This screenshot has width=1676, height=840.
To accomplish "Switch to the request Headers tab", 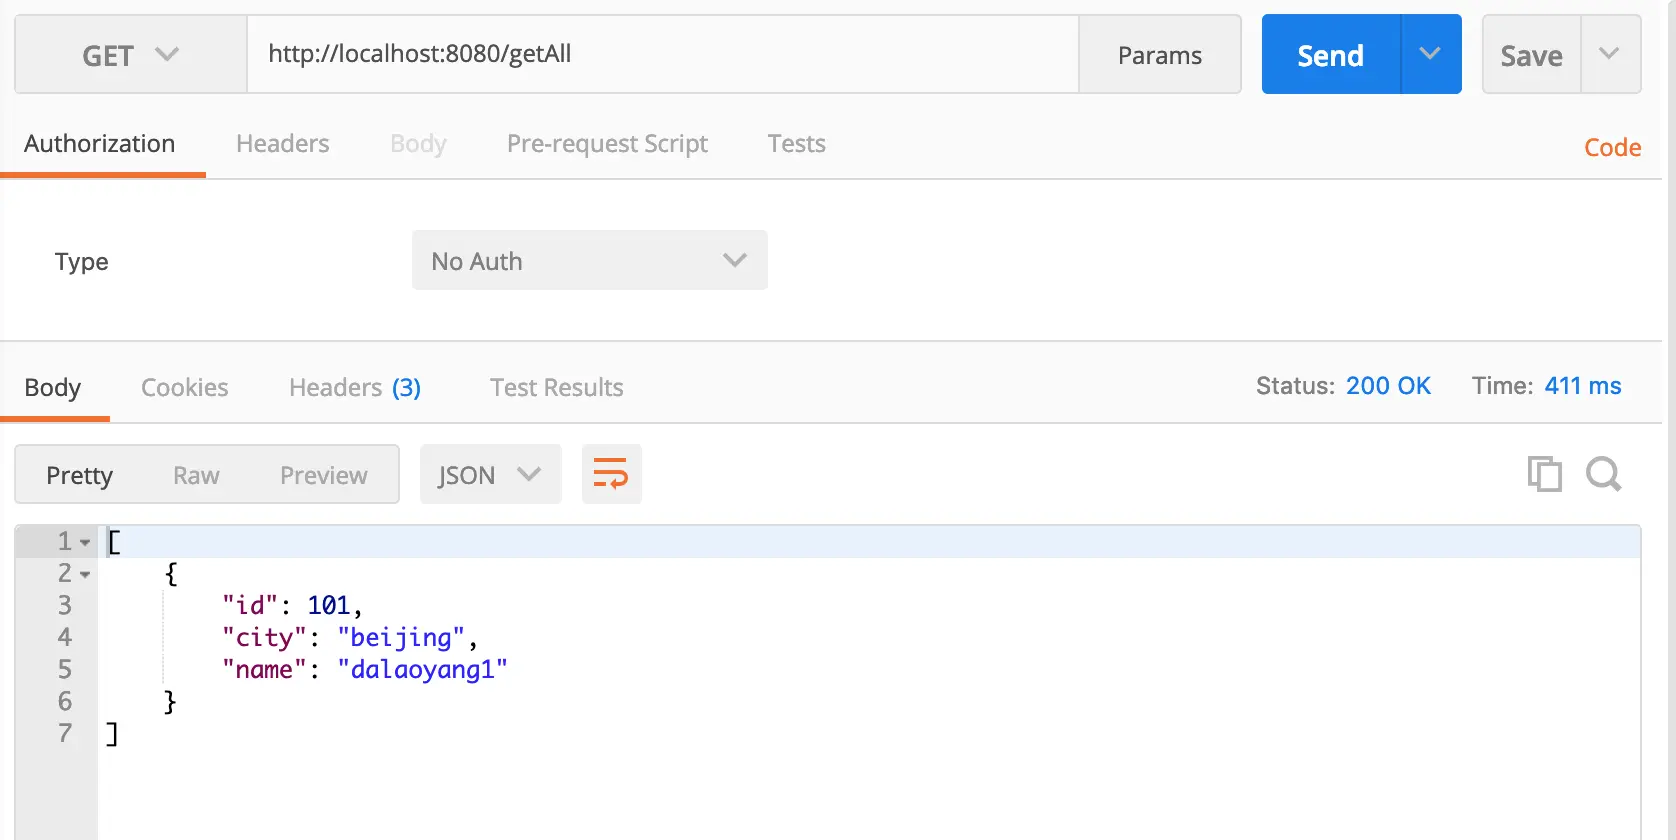I will [x=282, y=144].
